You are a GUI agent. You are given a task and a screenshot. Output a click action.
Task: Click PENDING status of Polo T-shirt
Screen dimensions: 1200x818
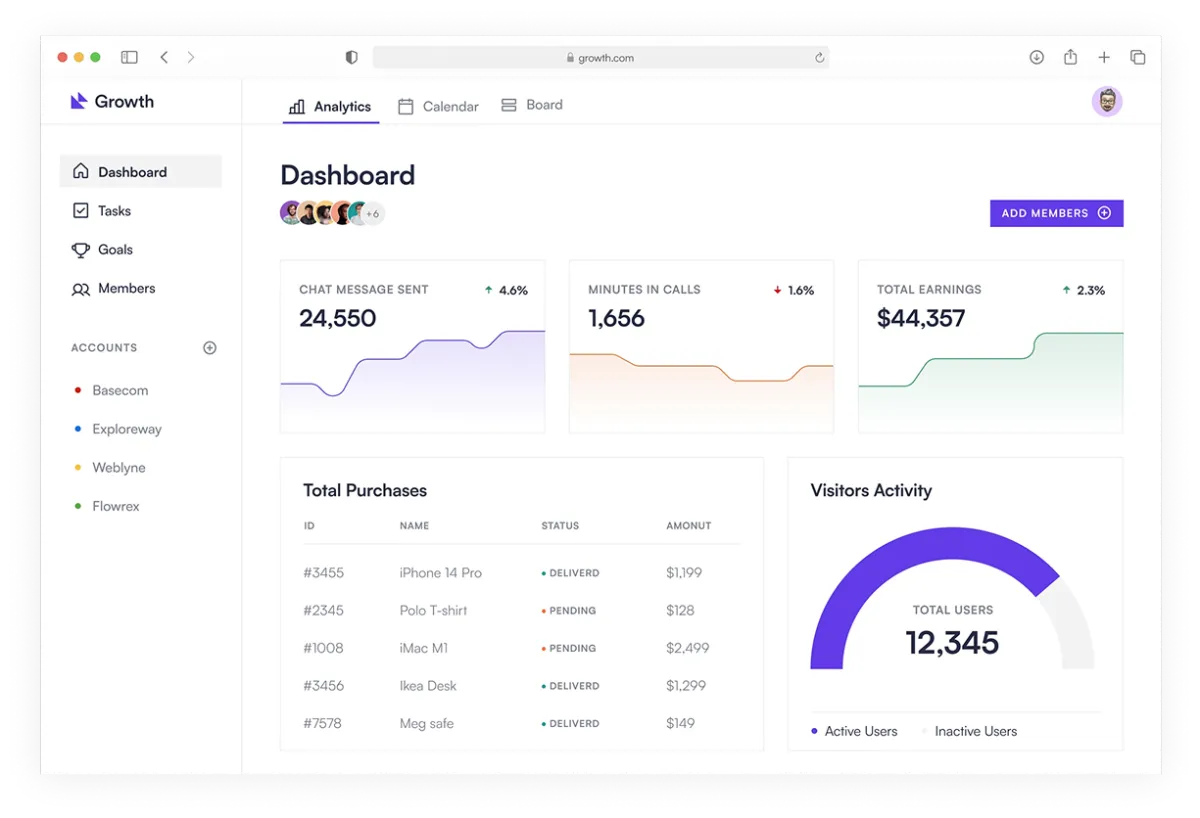569,610
